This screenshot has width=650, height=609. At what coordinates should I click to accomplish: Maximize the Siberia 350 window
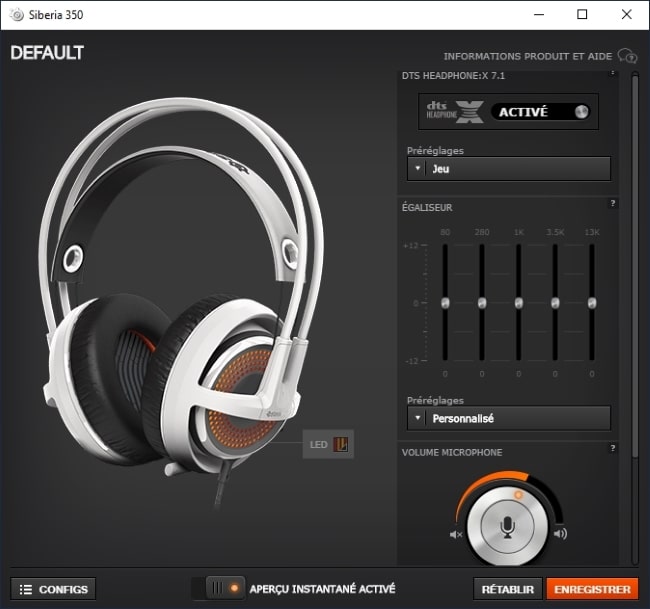pyautogui.click(x=582, y=15)
